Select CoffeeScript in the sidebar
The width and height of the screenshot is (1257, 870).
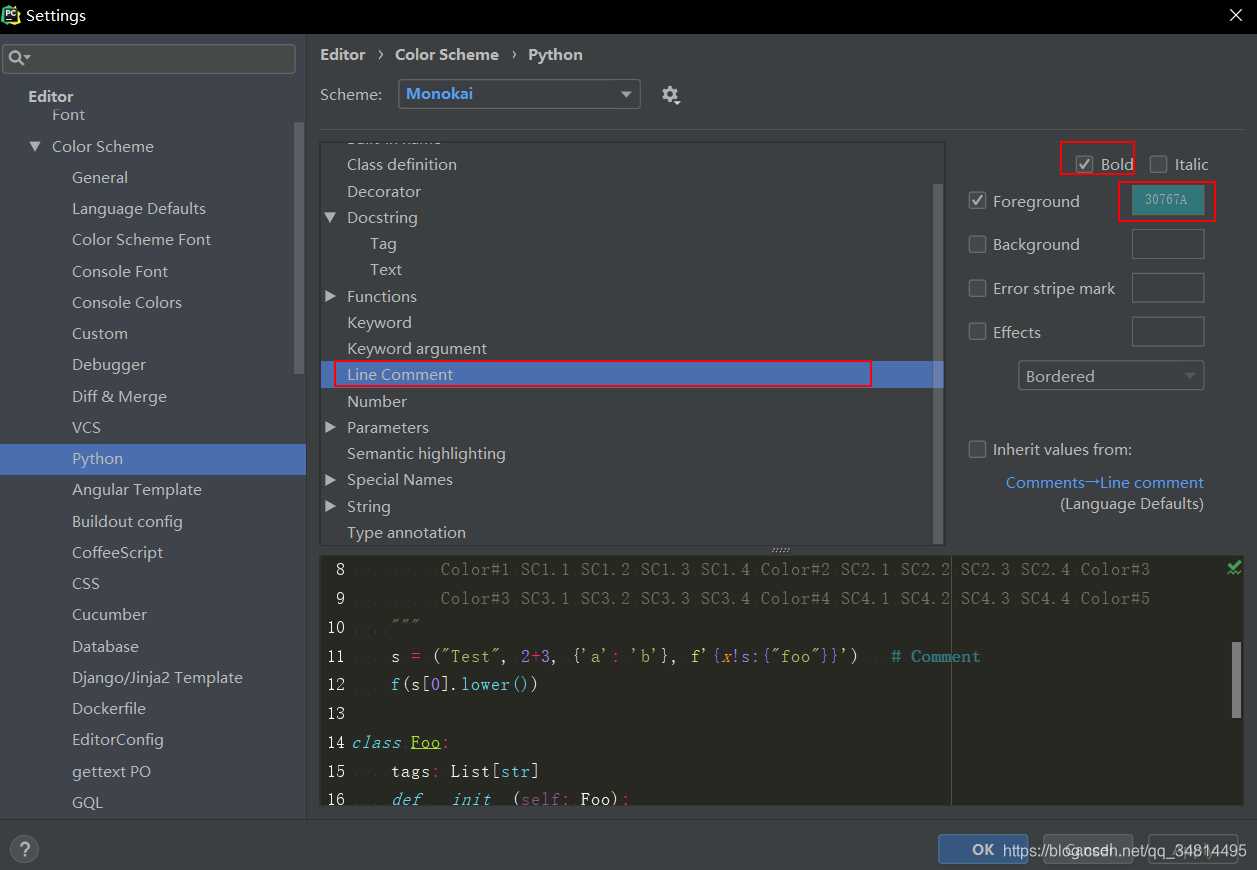coord(117,552)
